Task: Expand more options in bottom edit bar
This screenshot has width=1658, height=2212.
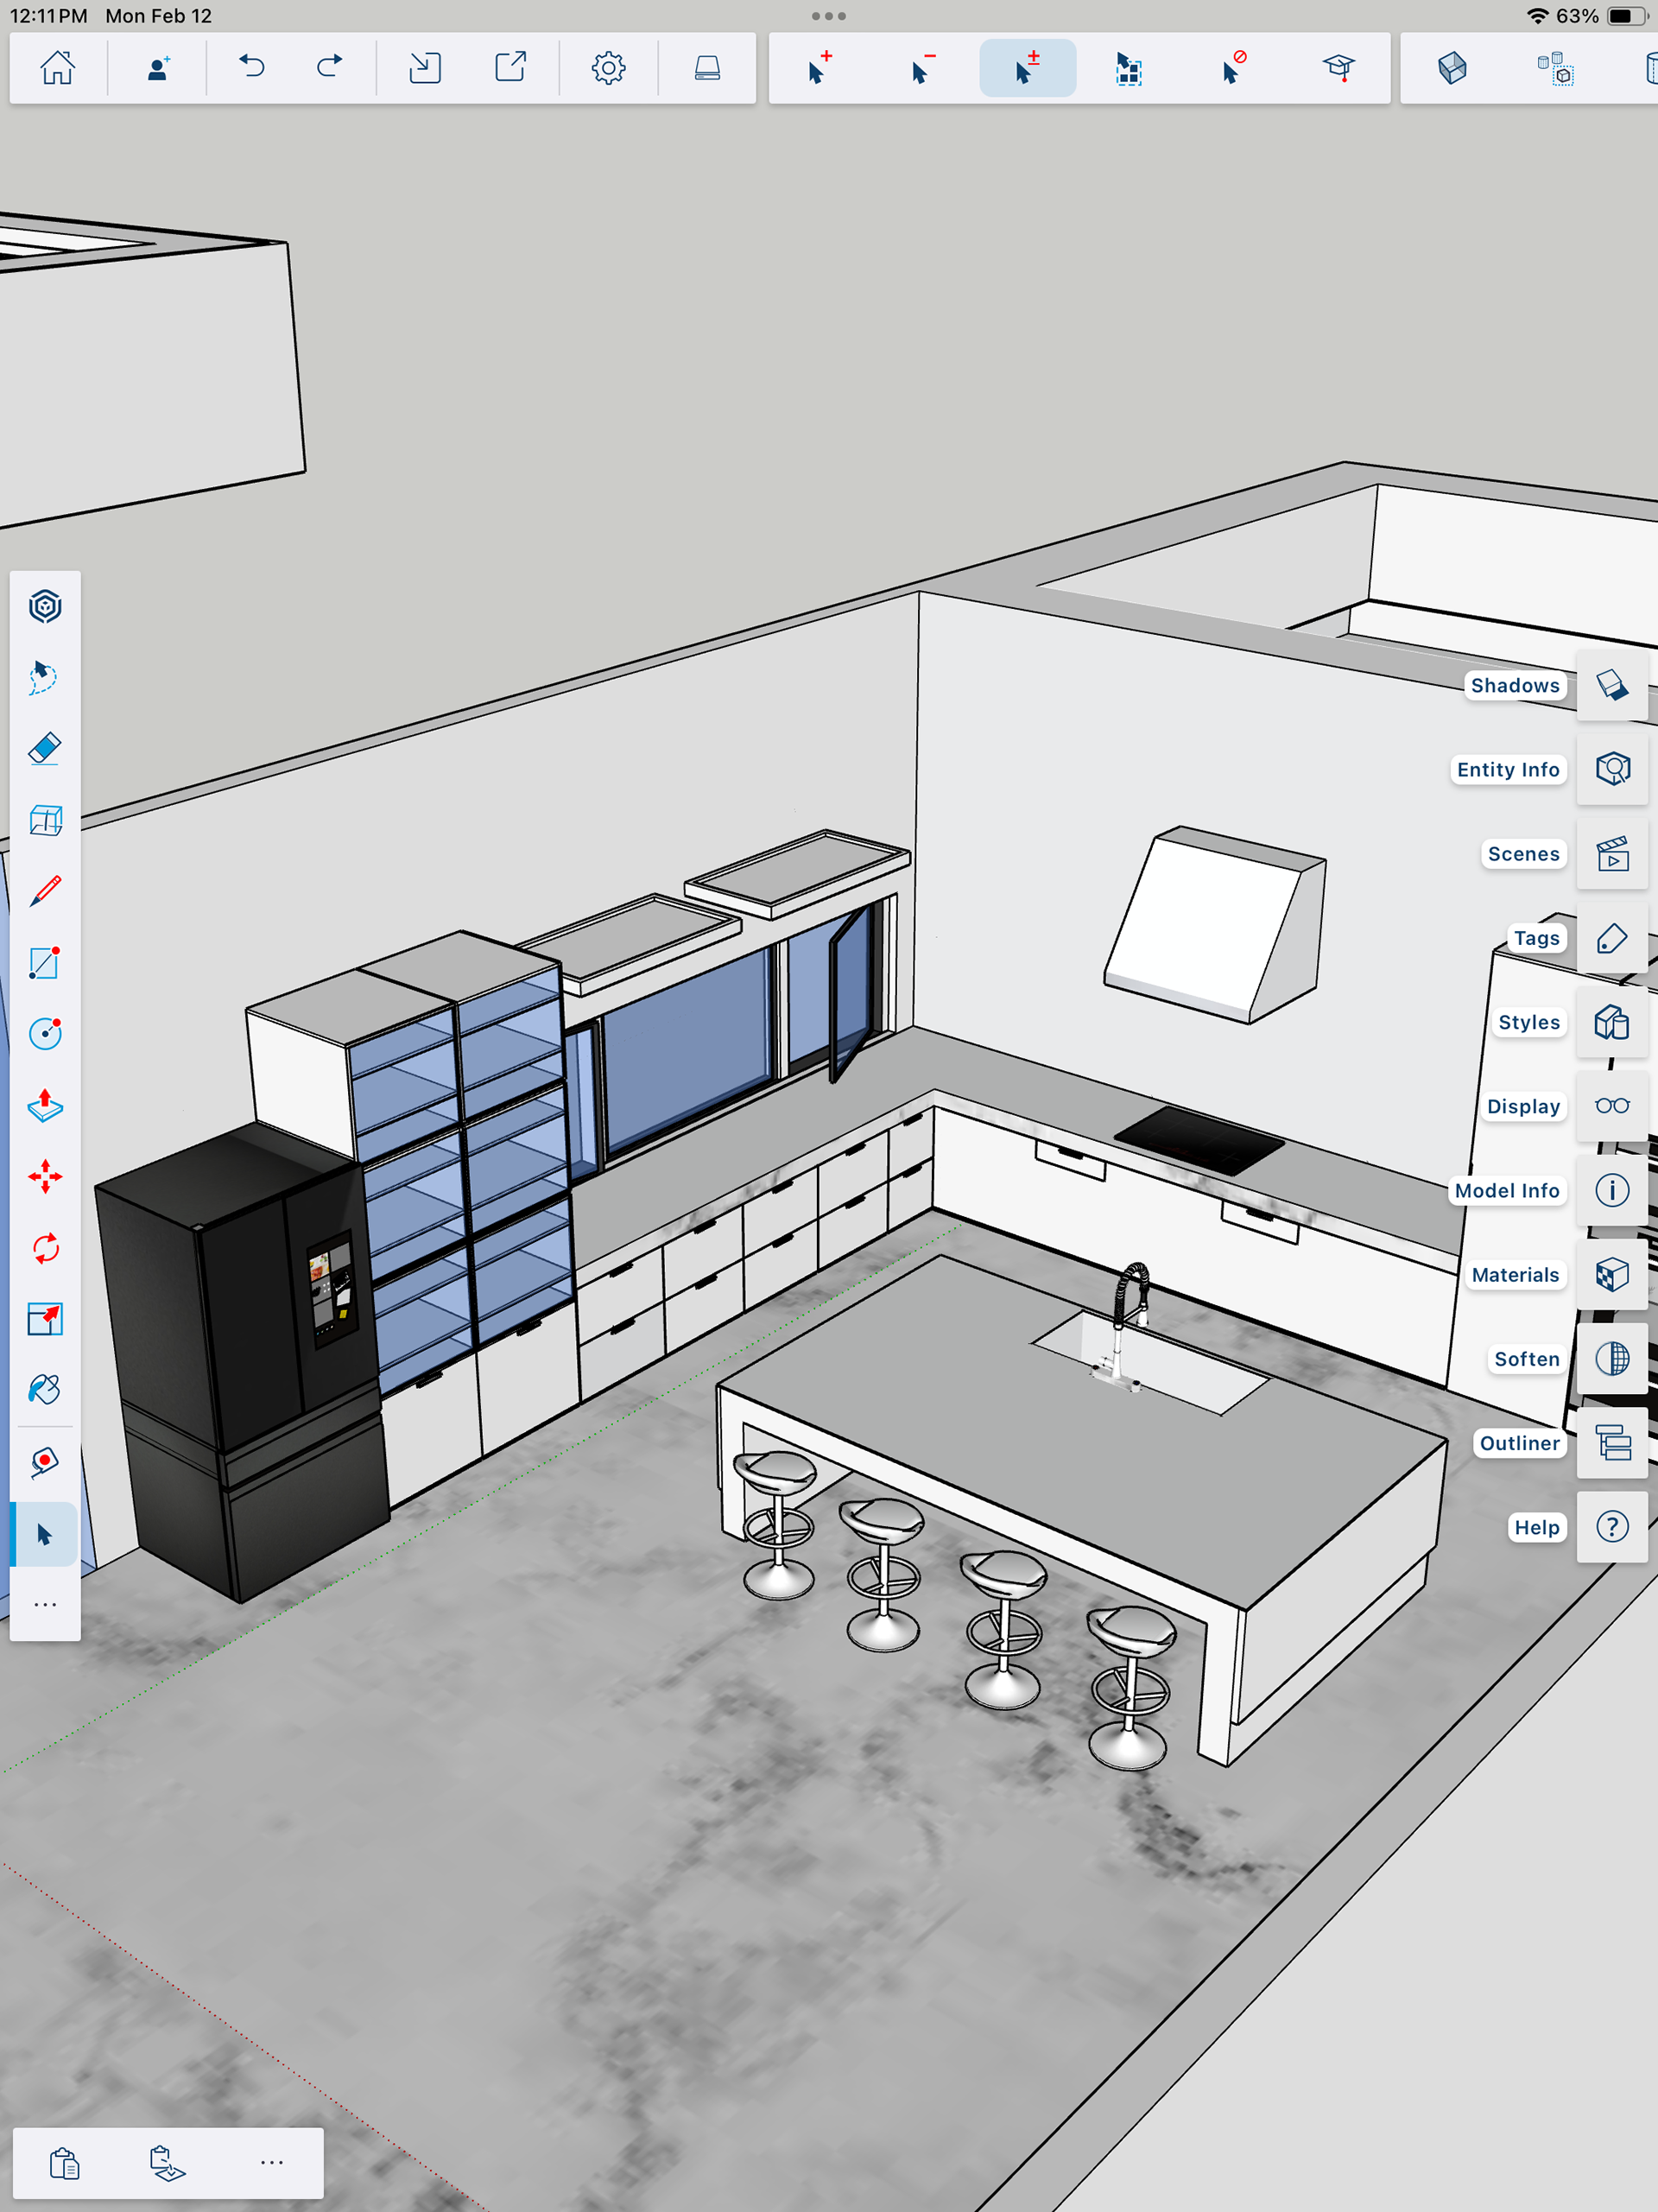Action: pyautogui.click(x=271, y=2162)
